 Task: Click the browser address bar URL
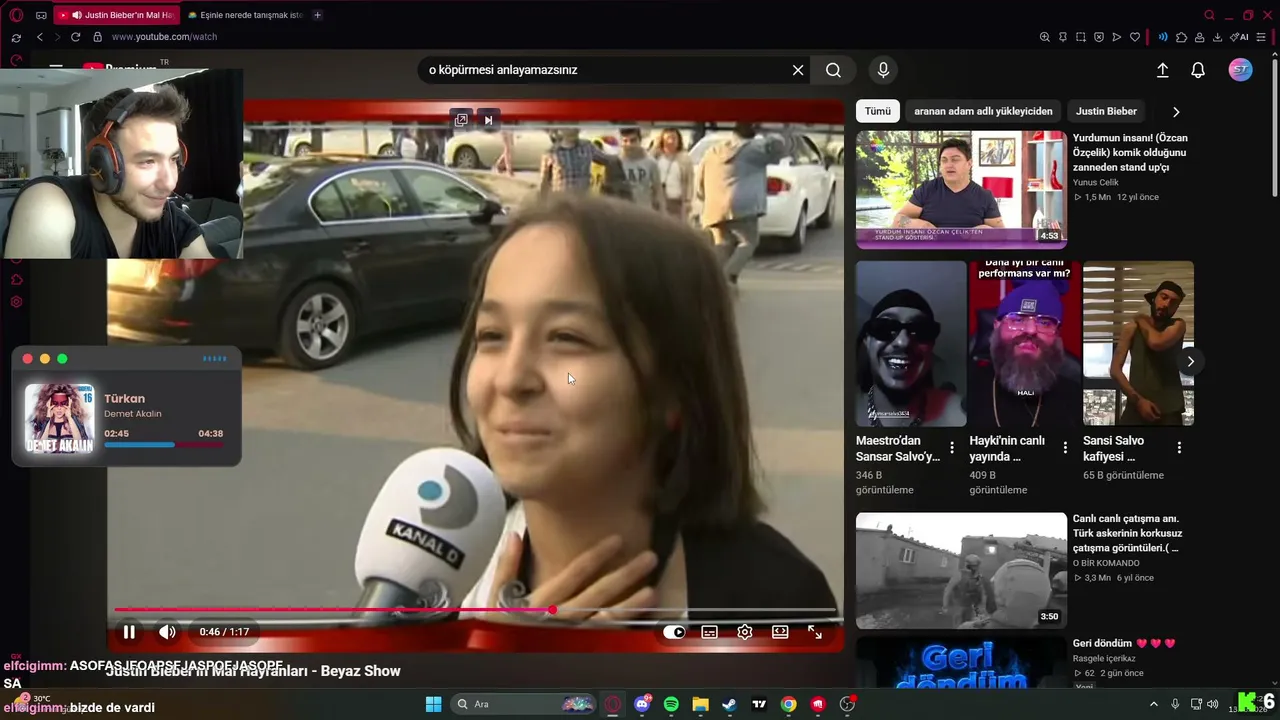164,37
